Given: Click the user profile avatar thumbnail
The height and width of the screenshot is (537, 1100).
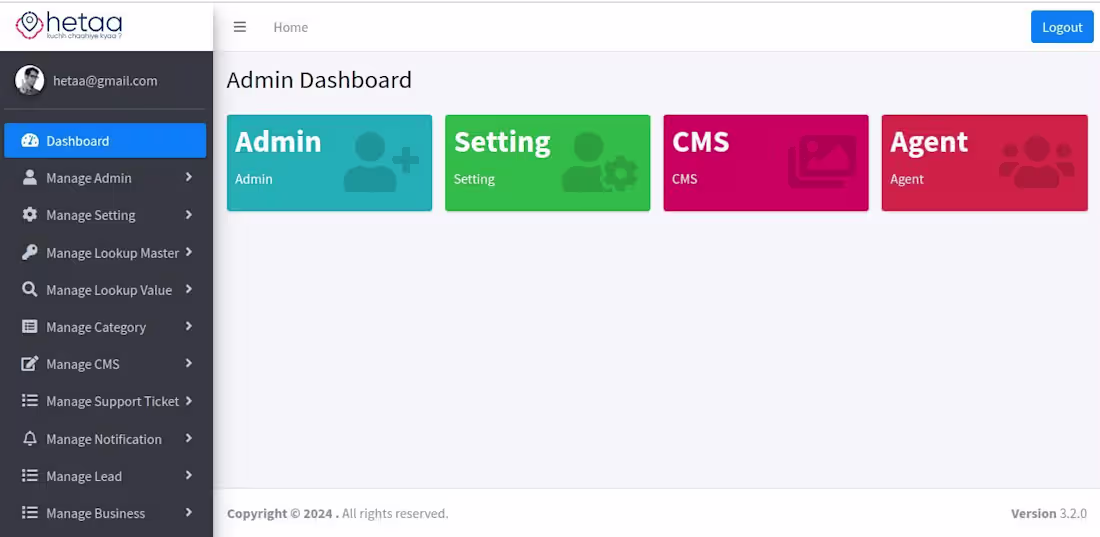Looking at the screenshot, I should (x=30, y=80).
